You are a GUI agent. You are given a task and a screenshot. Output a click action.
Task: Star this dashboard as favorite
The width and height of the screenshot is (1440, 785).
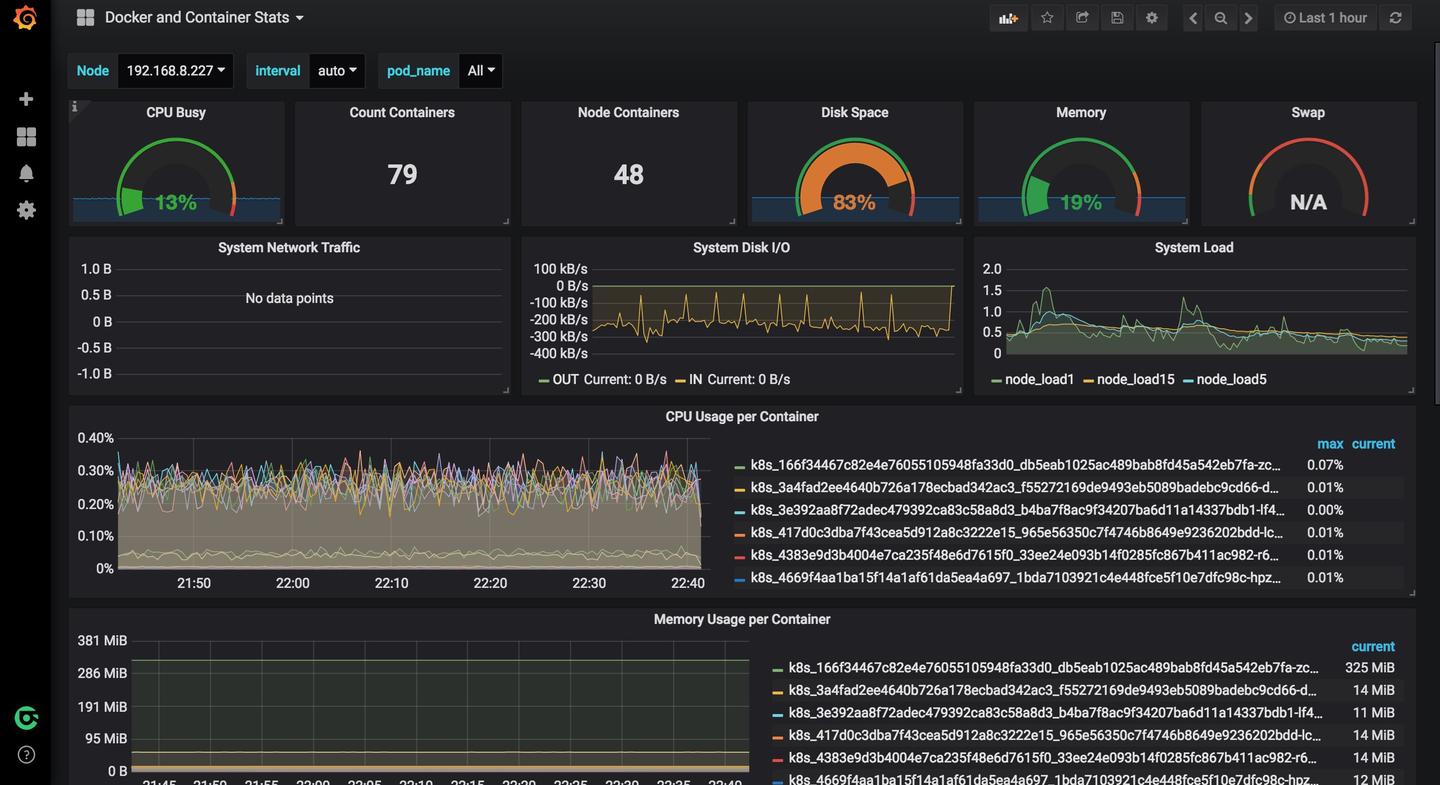coord(1047,18)
